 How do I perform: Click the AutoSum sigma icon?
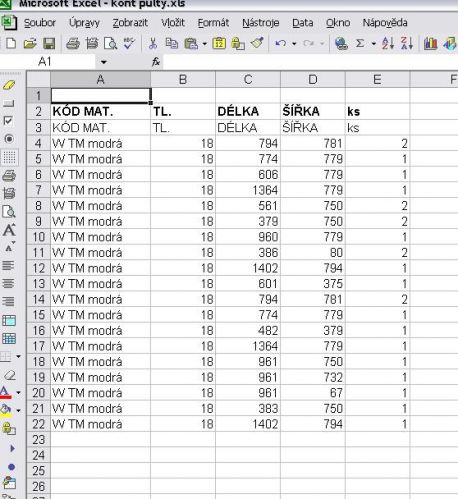click(360, 43)
